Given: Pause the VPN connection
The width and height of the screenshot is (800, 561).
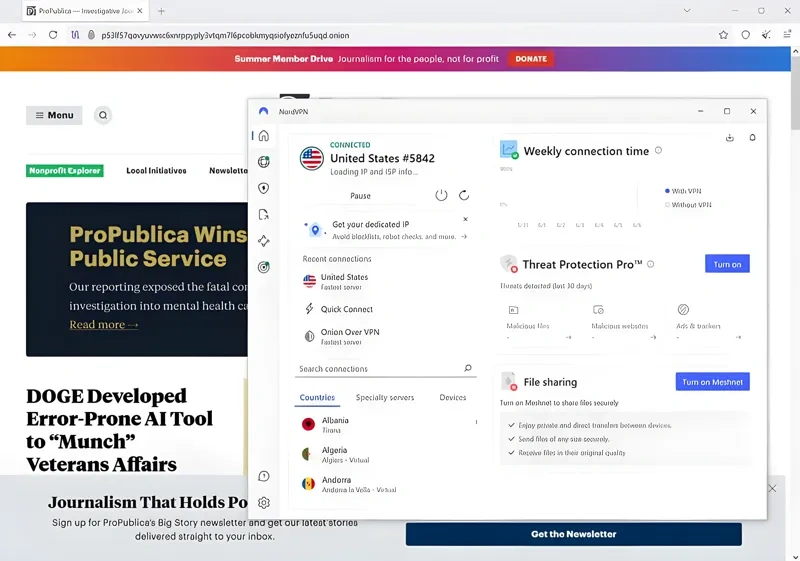Looking at the screenshot, I should pos(360,196).
